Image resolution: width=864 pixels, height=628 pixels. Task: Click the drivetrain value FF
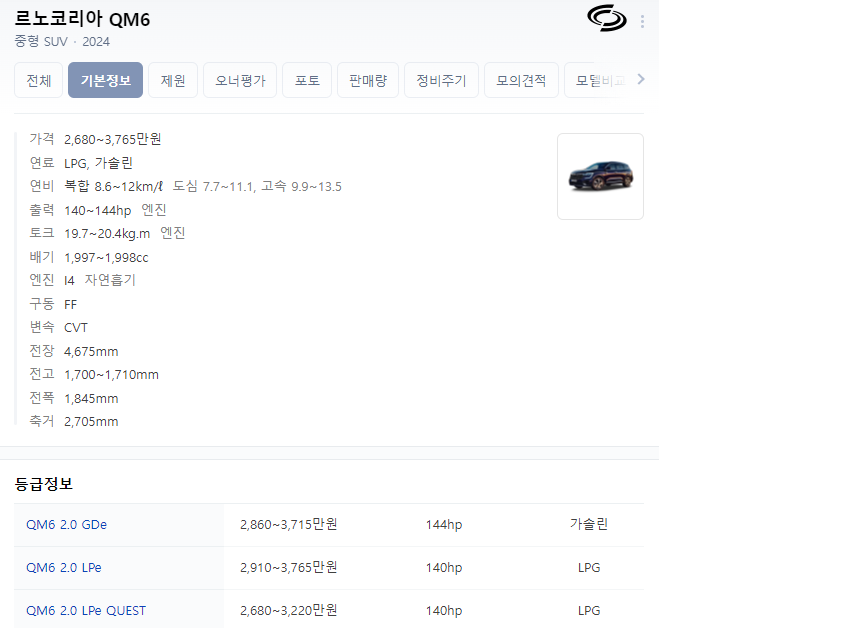[x=71, y=304]
